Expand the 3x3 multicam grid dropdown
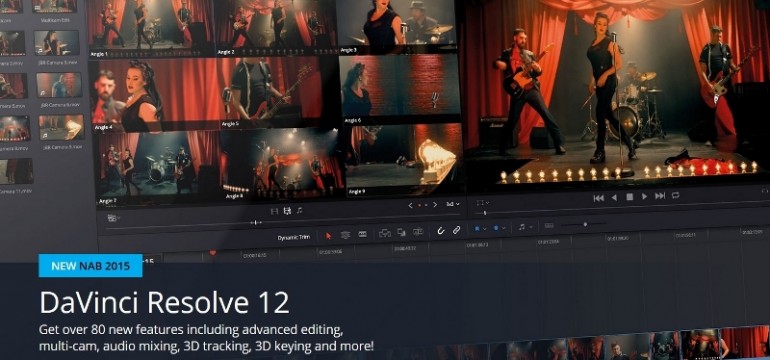The height and width of the screenshot is (360, 770). pos(453,204)
